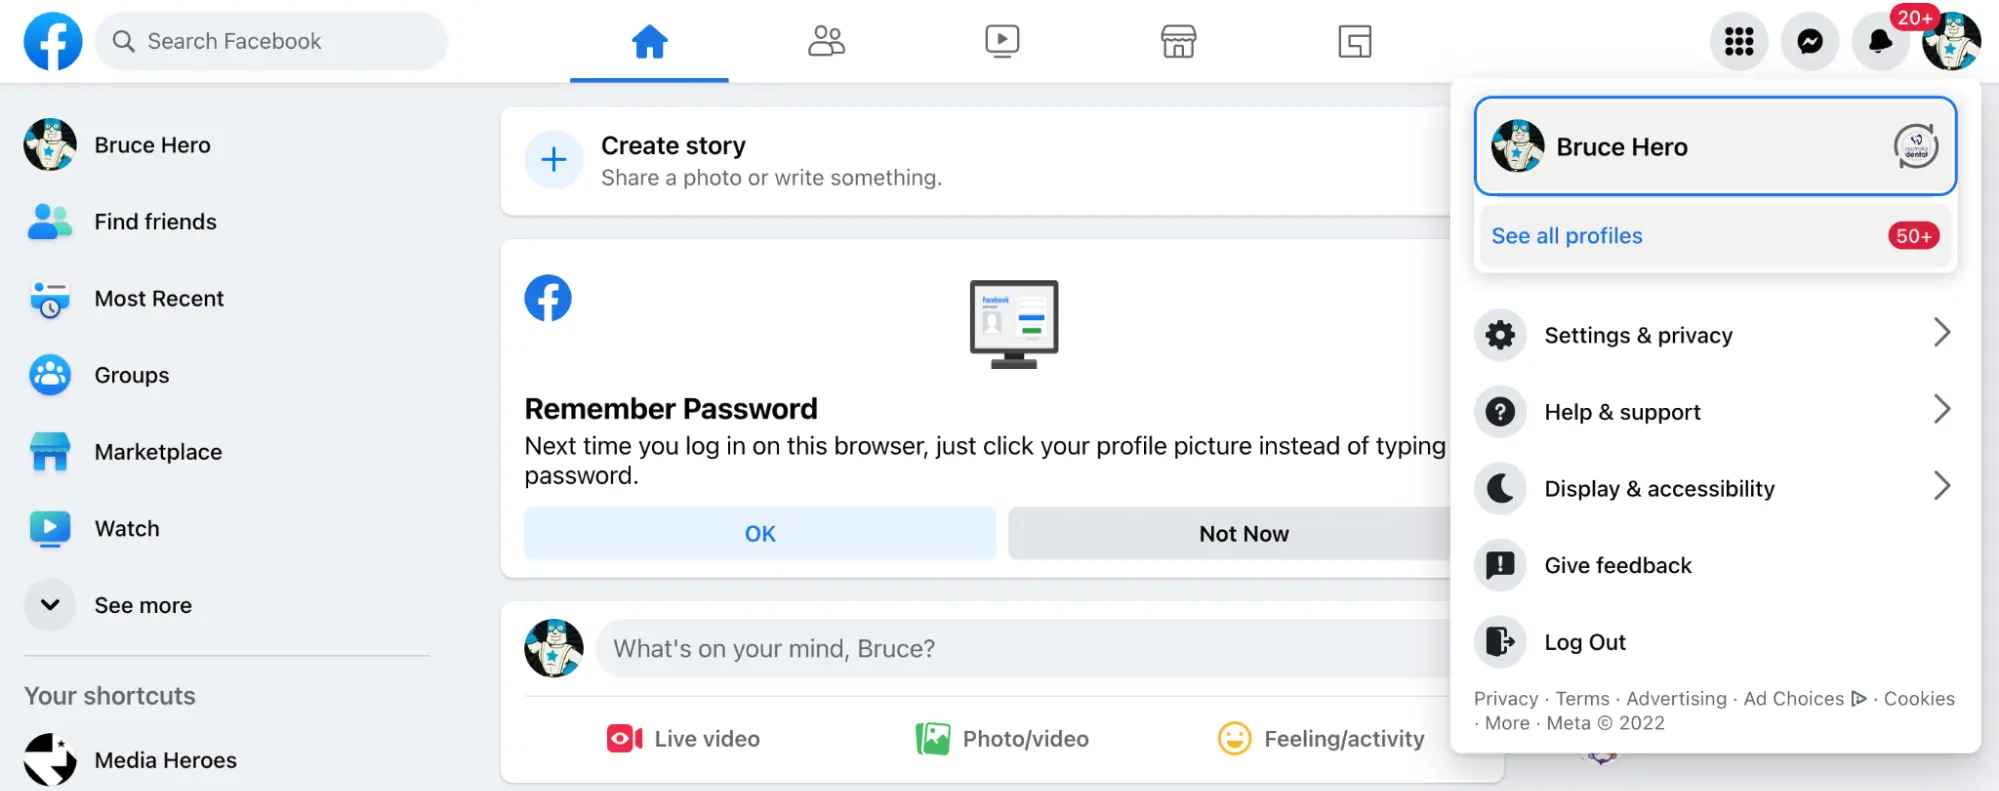
Task: Open Messenger from the top bar
Action: 1810,41
